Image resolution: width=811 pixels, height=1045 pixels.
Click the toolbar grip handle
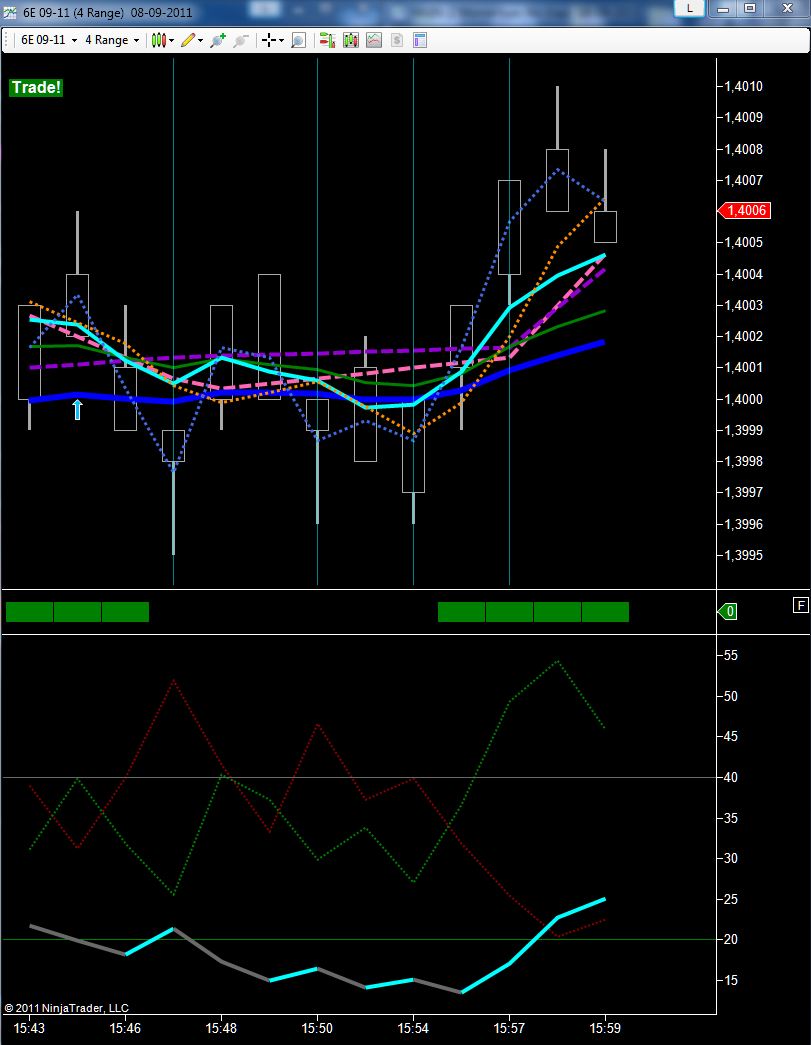pos(6,41)
